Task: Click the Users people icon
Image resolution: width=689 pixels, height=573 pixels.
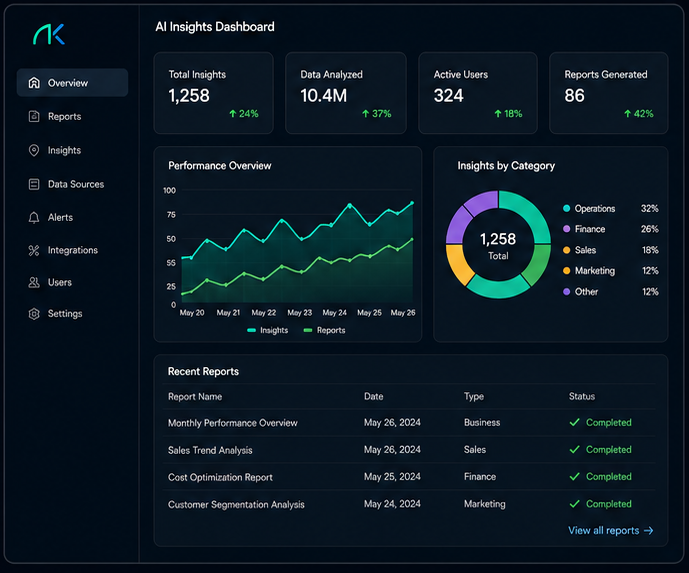Action: [x=34, y=282]
